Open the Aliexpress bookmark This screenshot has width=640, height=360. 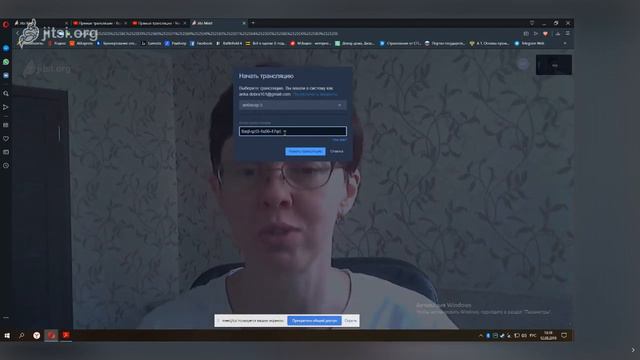[x=81, y=43]
